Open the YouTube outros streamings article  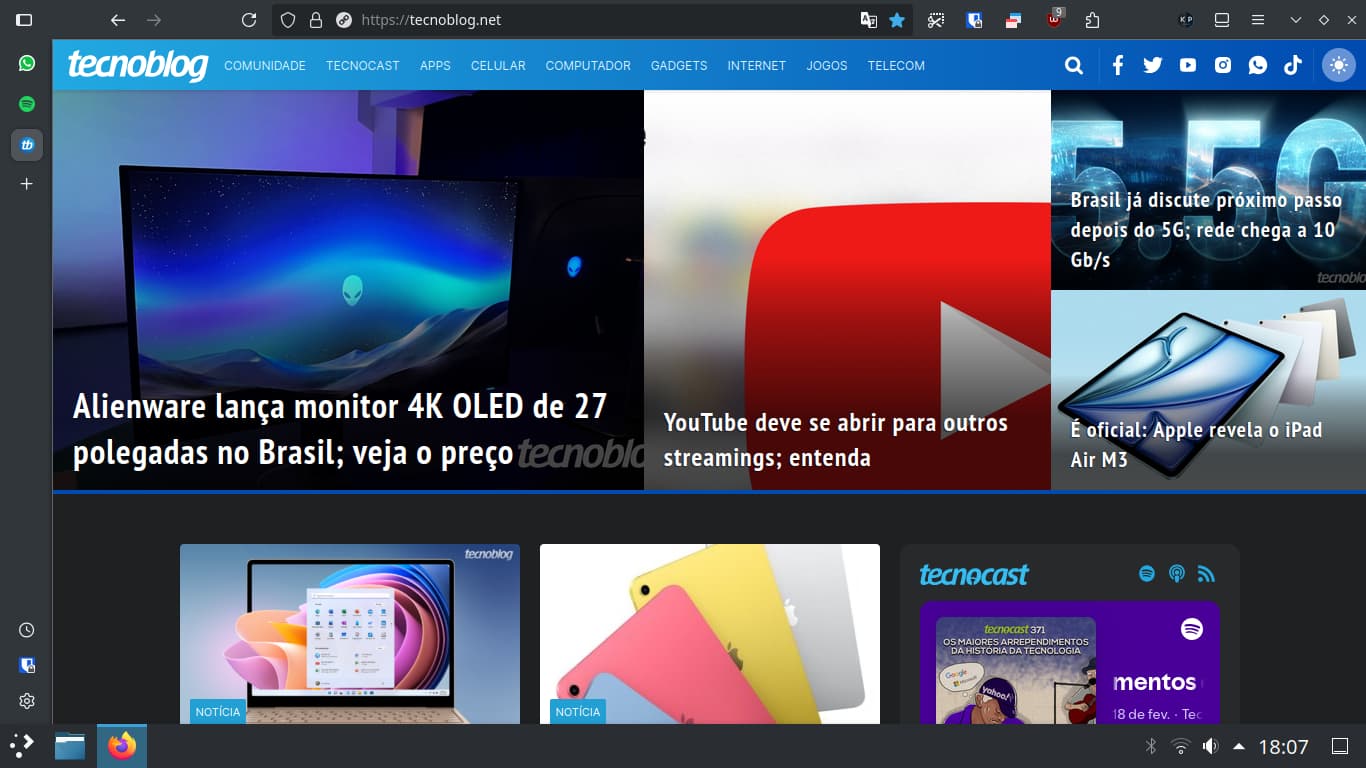(x=847, y=290)
